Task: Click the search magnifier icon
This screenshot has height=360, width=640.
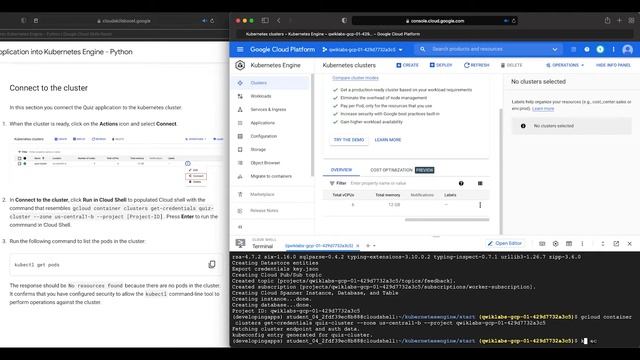Action: click(422, 49)
